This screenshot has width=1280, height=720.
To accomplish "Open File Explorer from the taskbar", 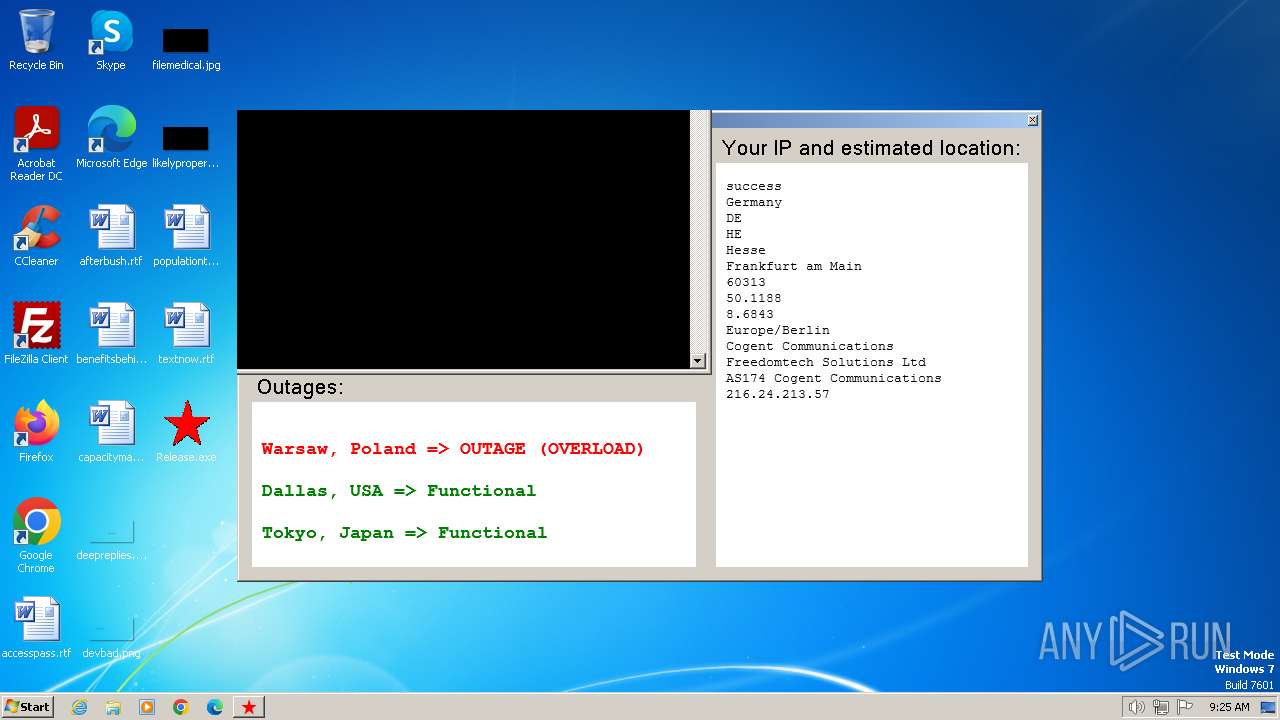I will 113,707.
